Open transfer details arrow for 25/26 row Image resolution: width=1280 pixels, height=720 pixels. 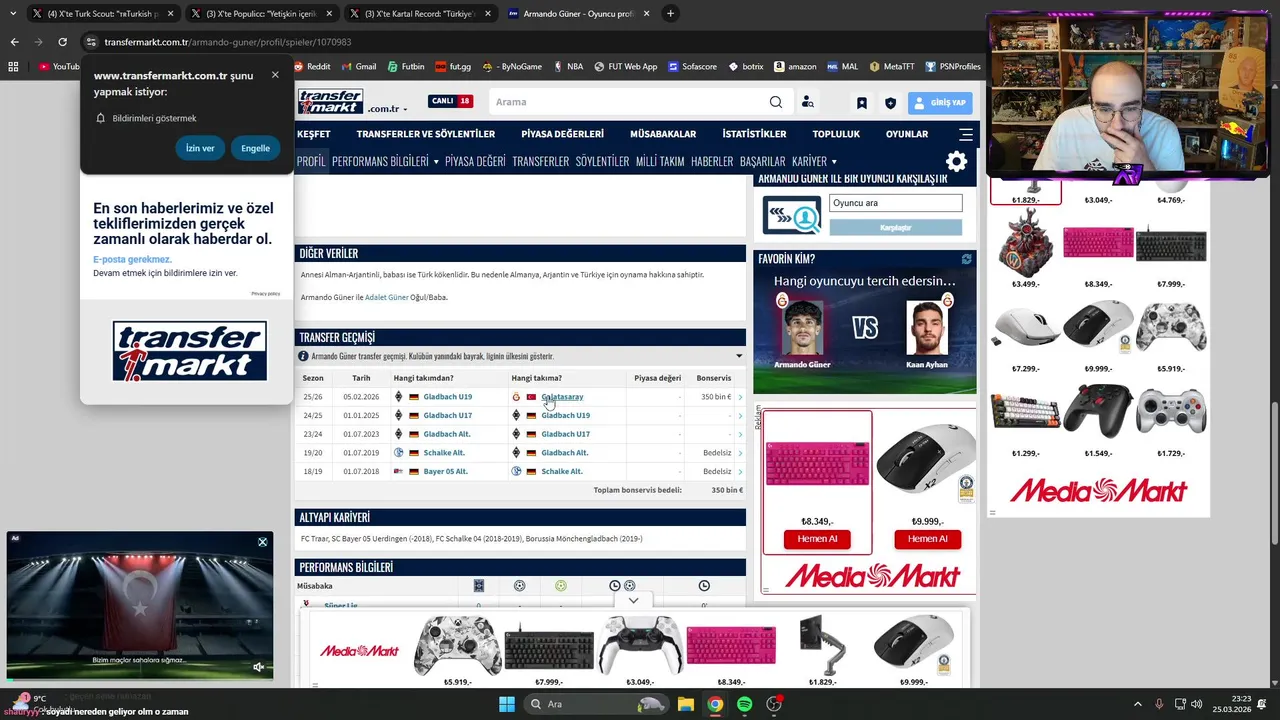(740, 397)
